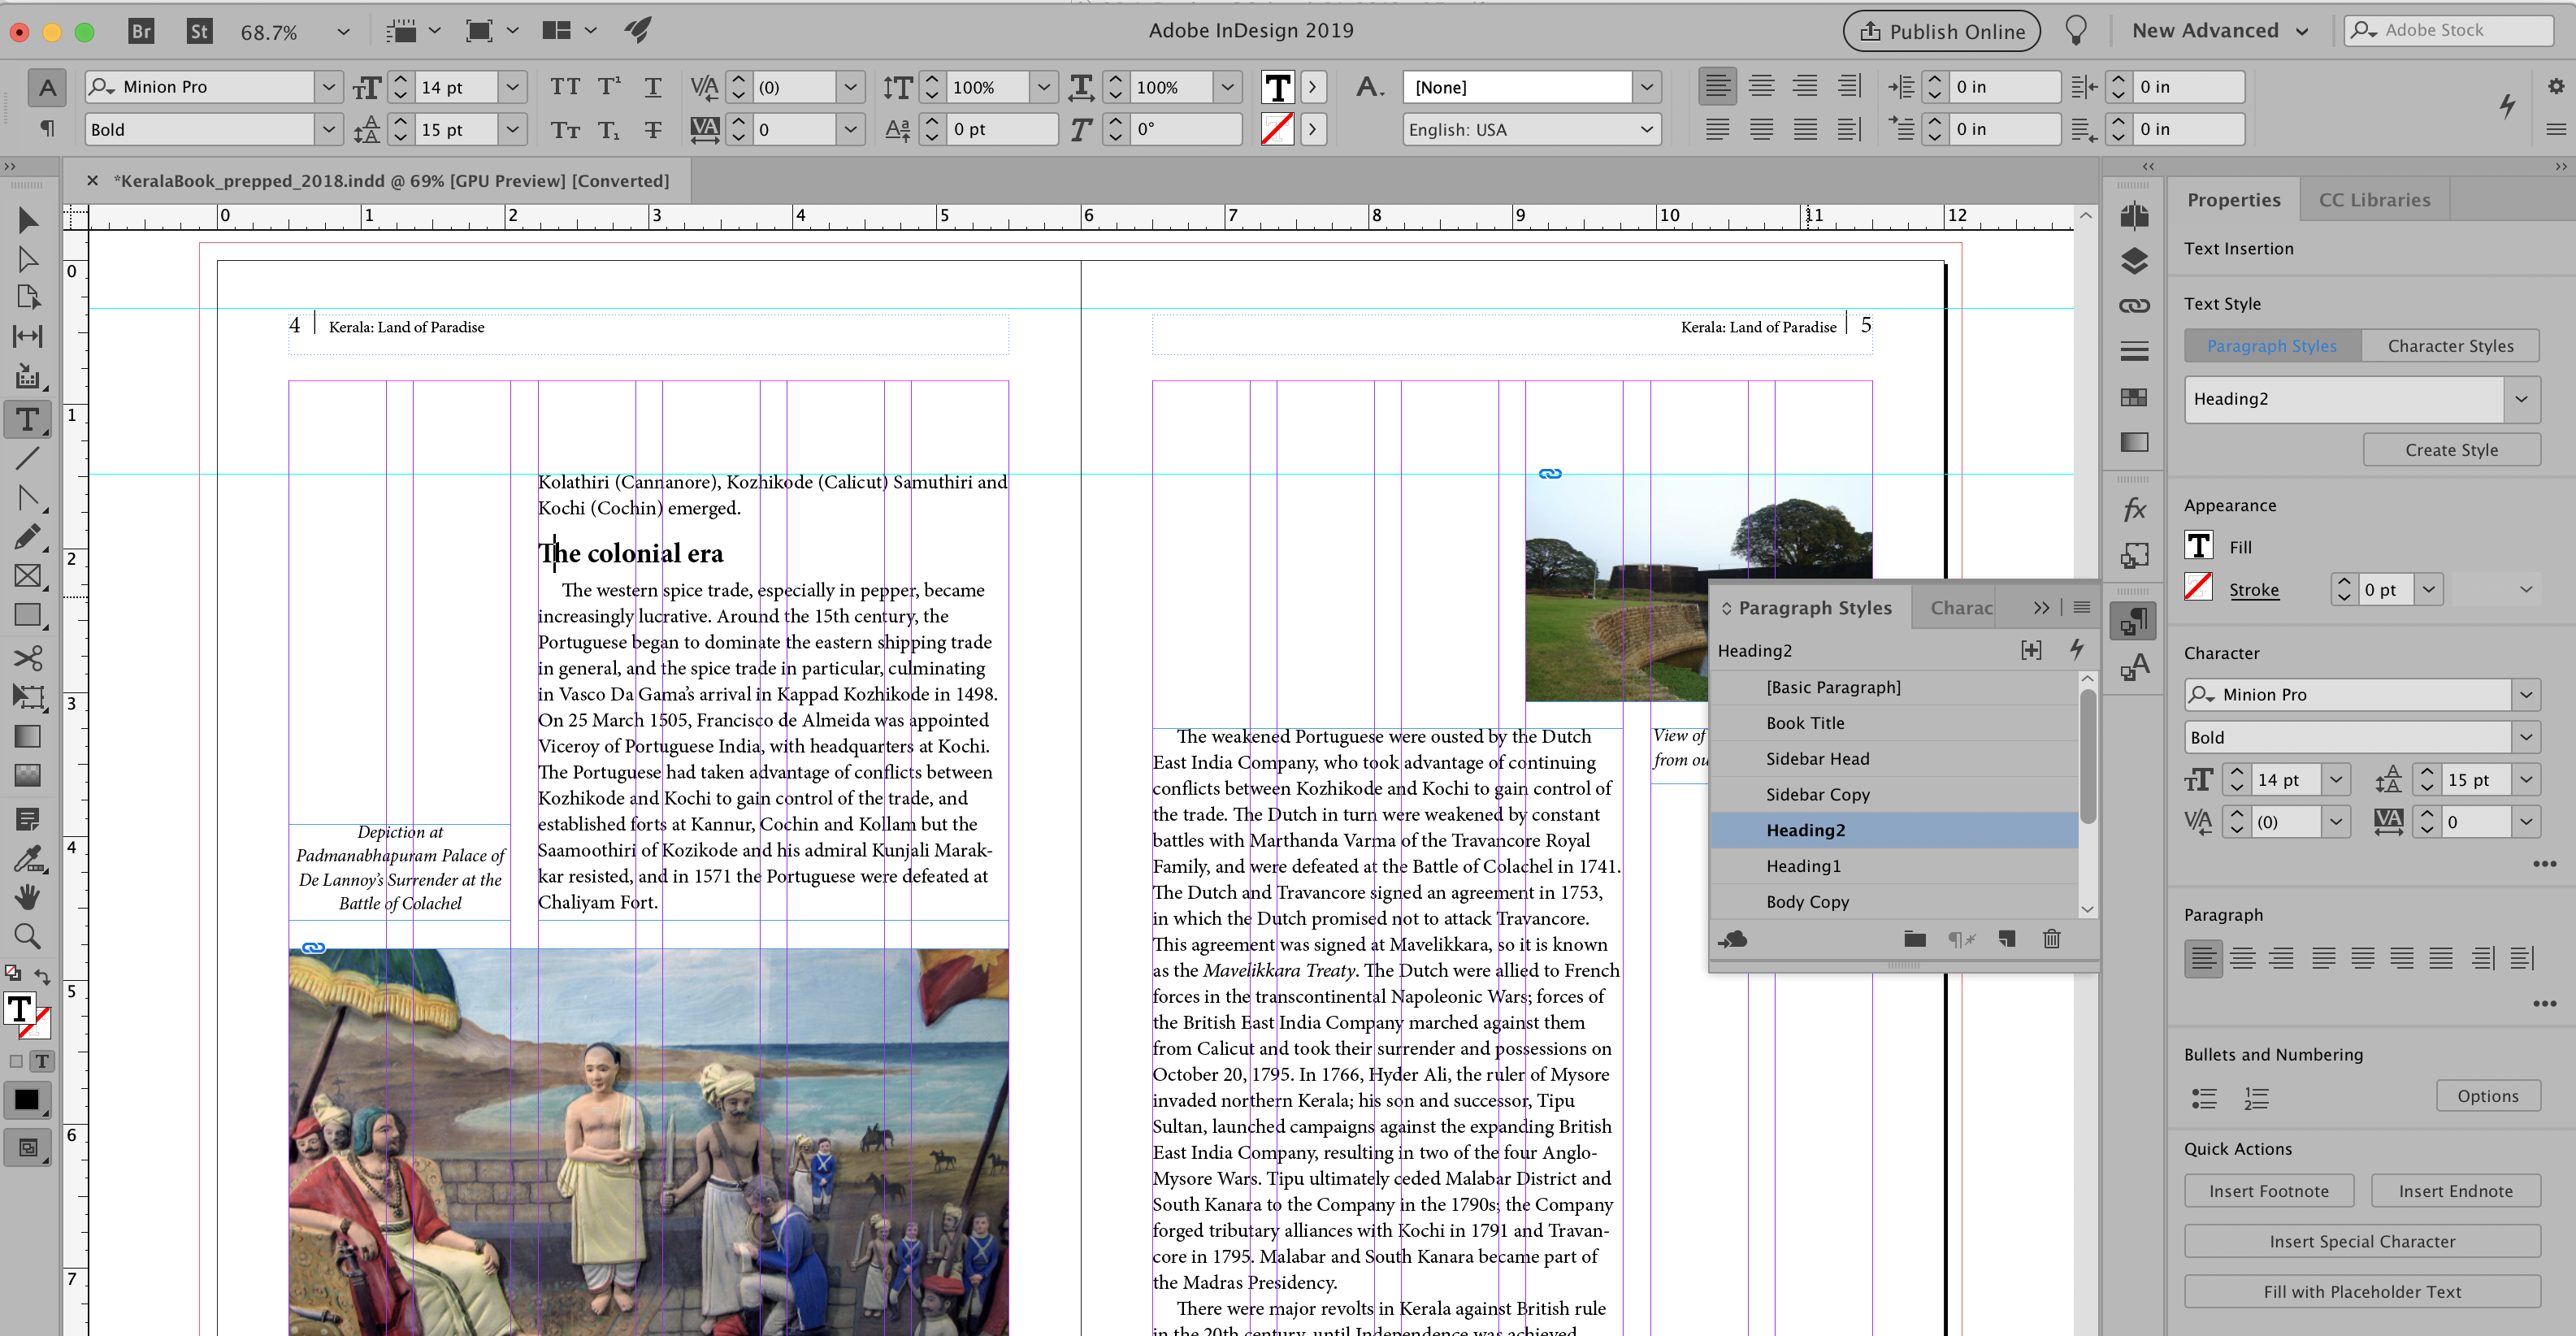
Task: Enable center paragraph alignment in Properties
Action: click(2242, 958)
